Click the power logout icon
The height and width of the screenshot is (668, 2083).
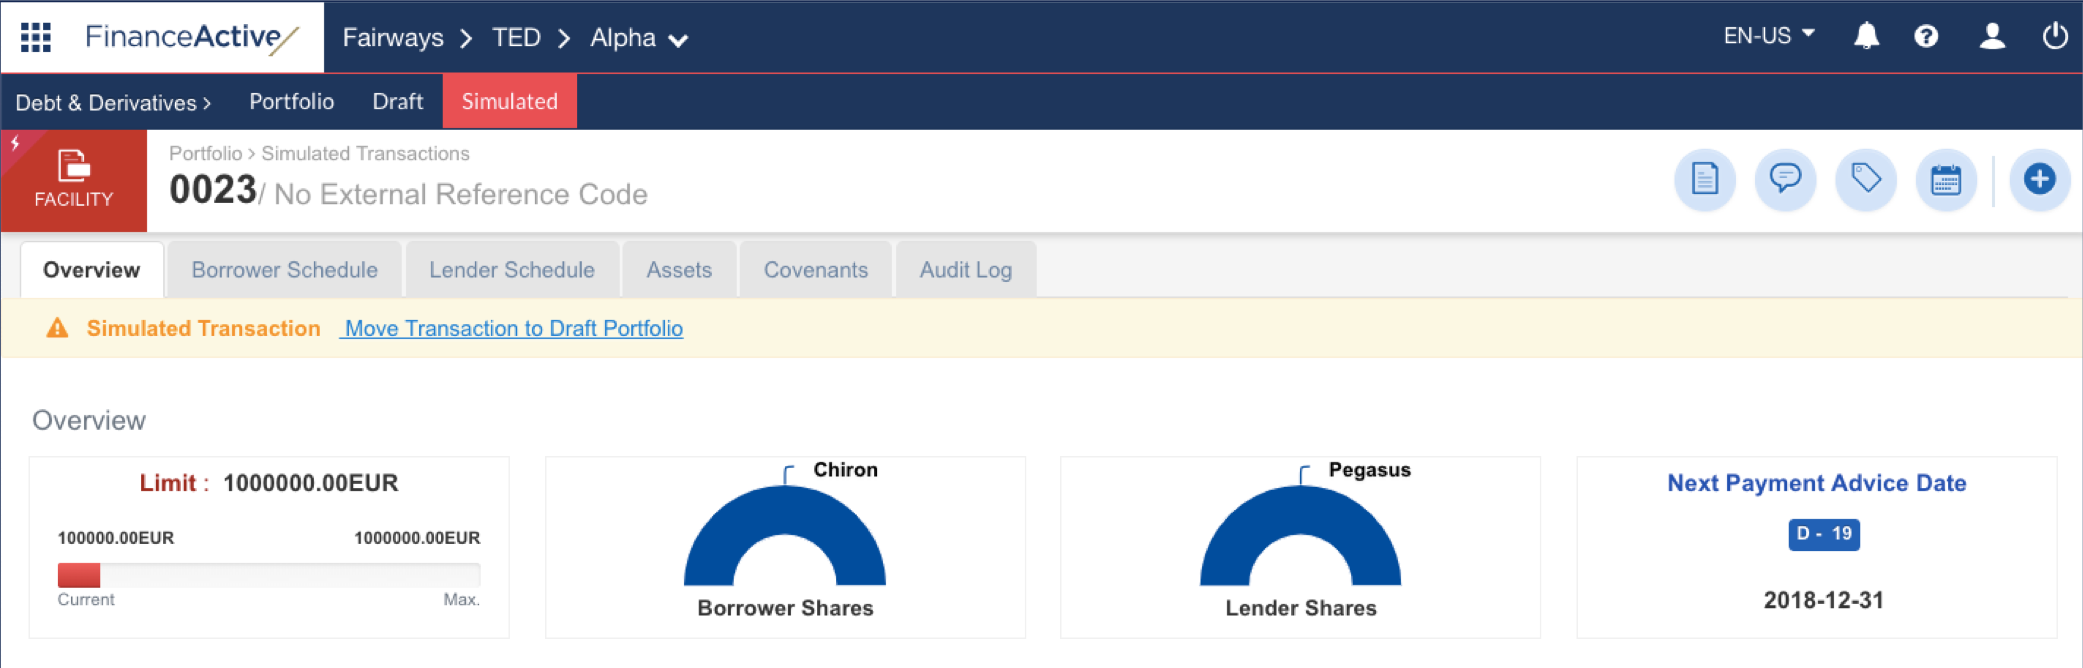click(x=2054, y=37)
